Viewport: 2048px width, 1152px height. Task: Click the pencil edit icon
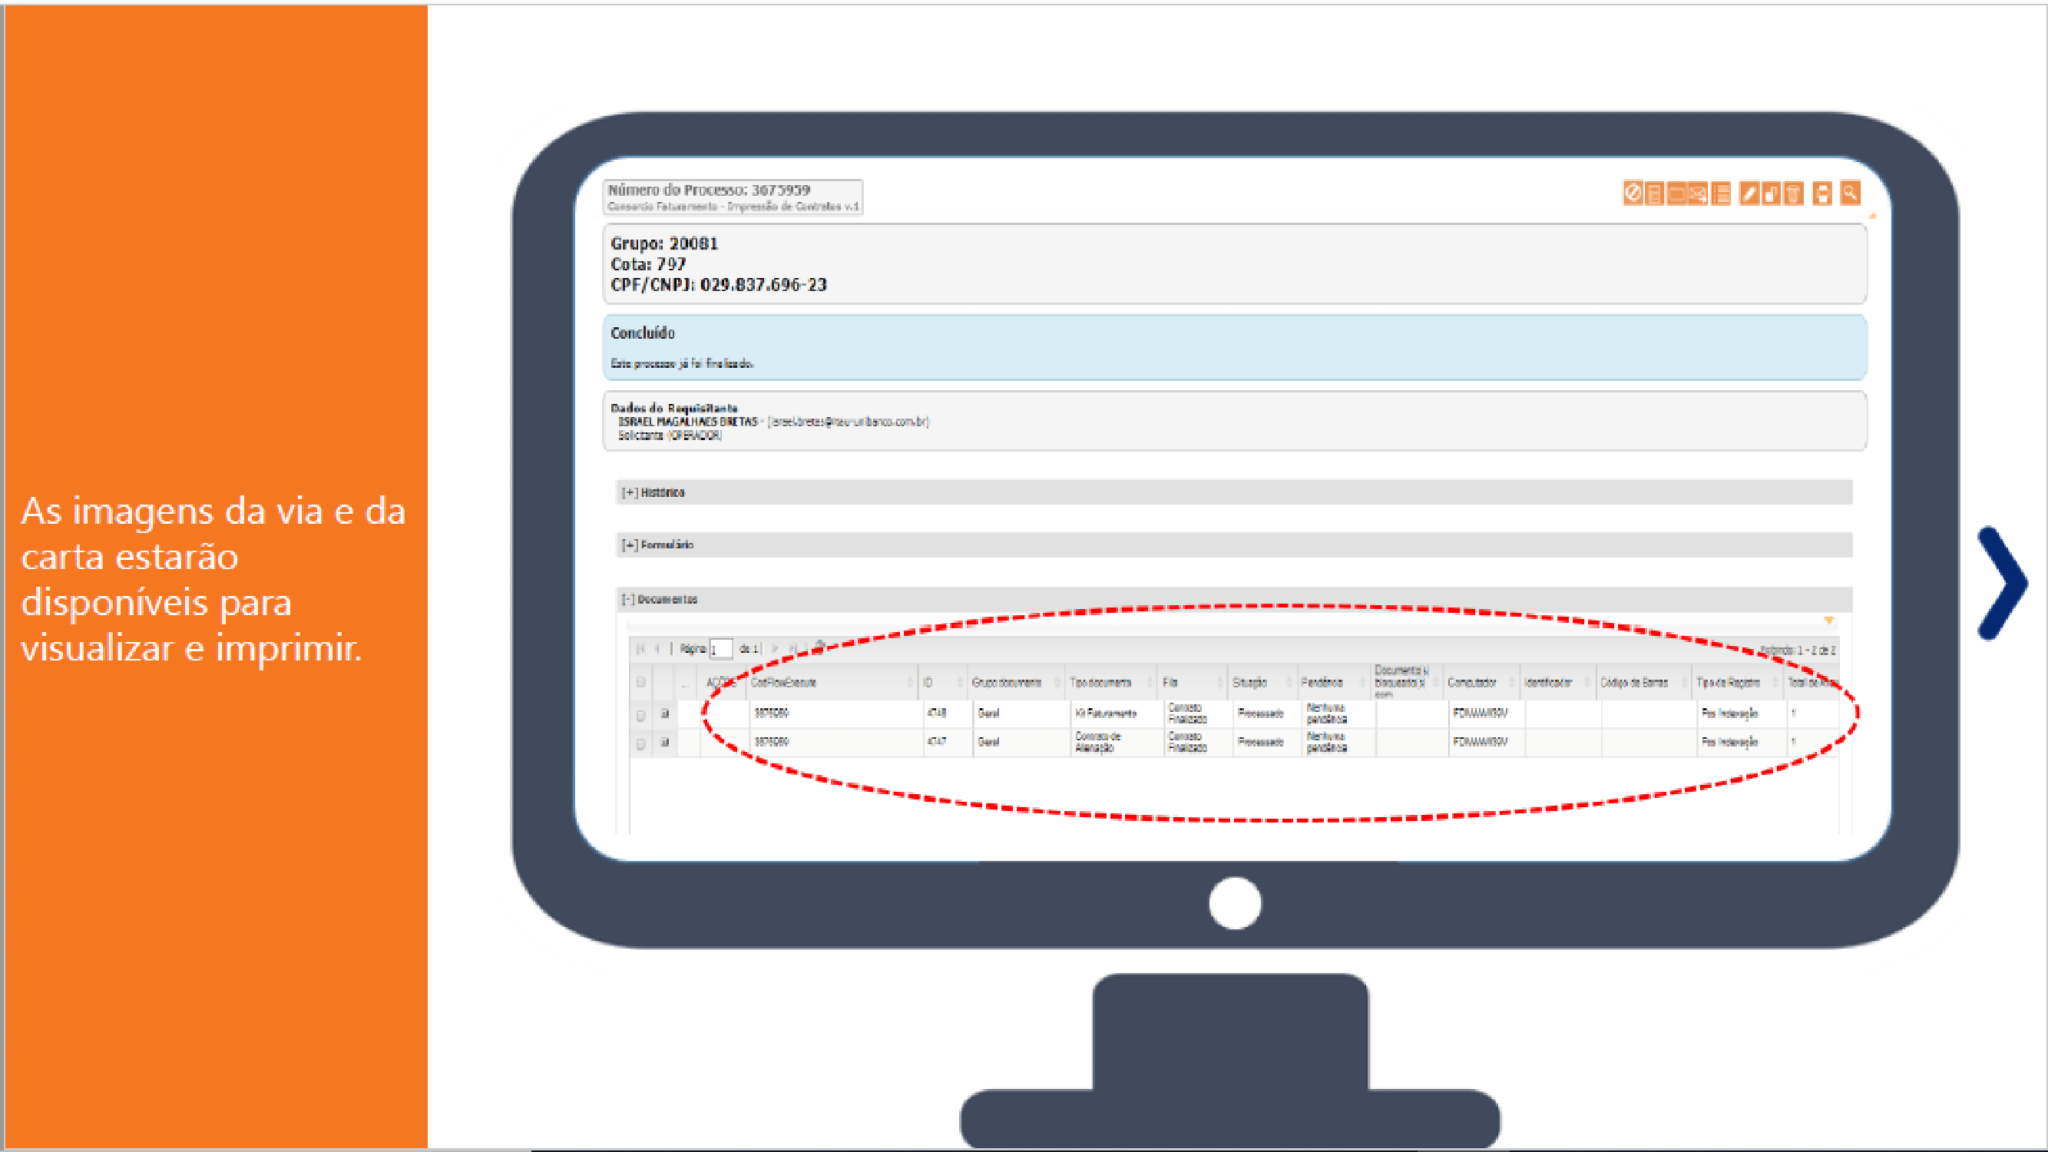click(x=1749, y=193)
